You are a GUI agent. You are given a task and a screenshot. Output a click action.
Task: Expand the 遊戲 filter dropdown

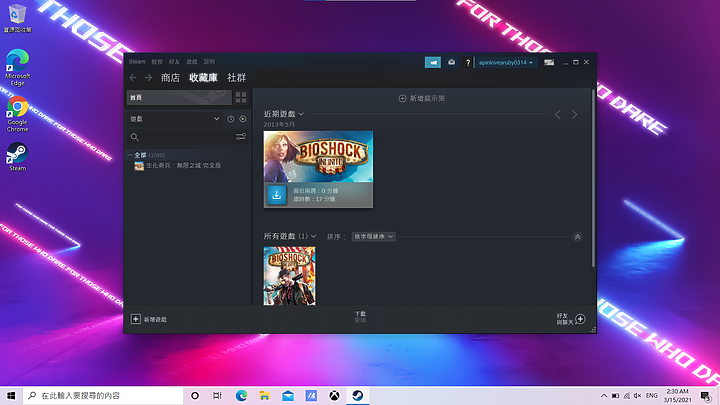click(174, 119)
